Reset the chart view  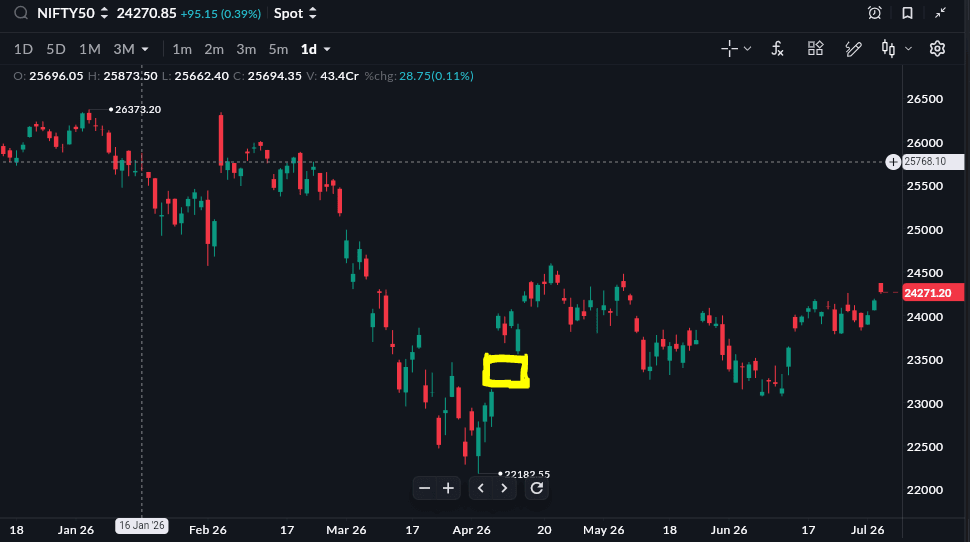click(x=537, y=488)
